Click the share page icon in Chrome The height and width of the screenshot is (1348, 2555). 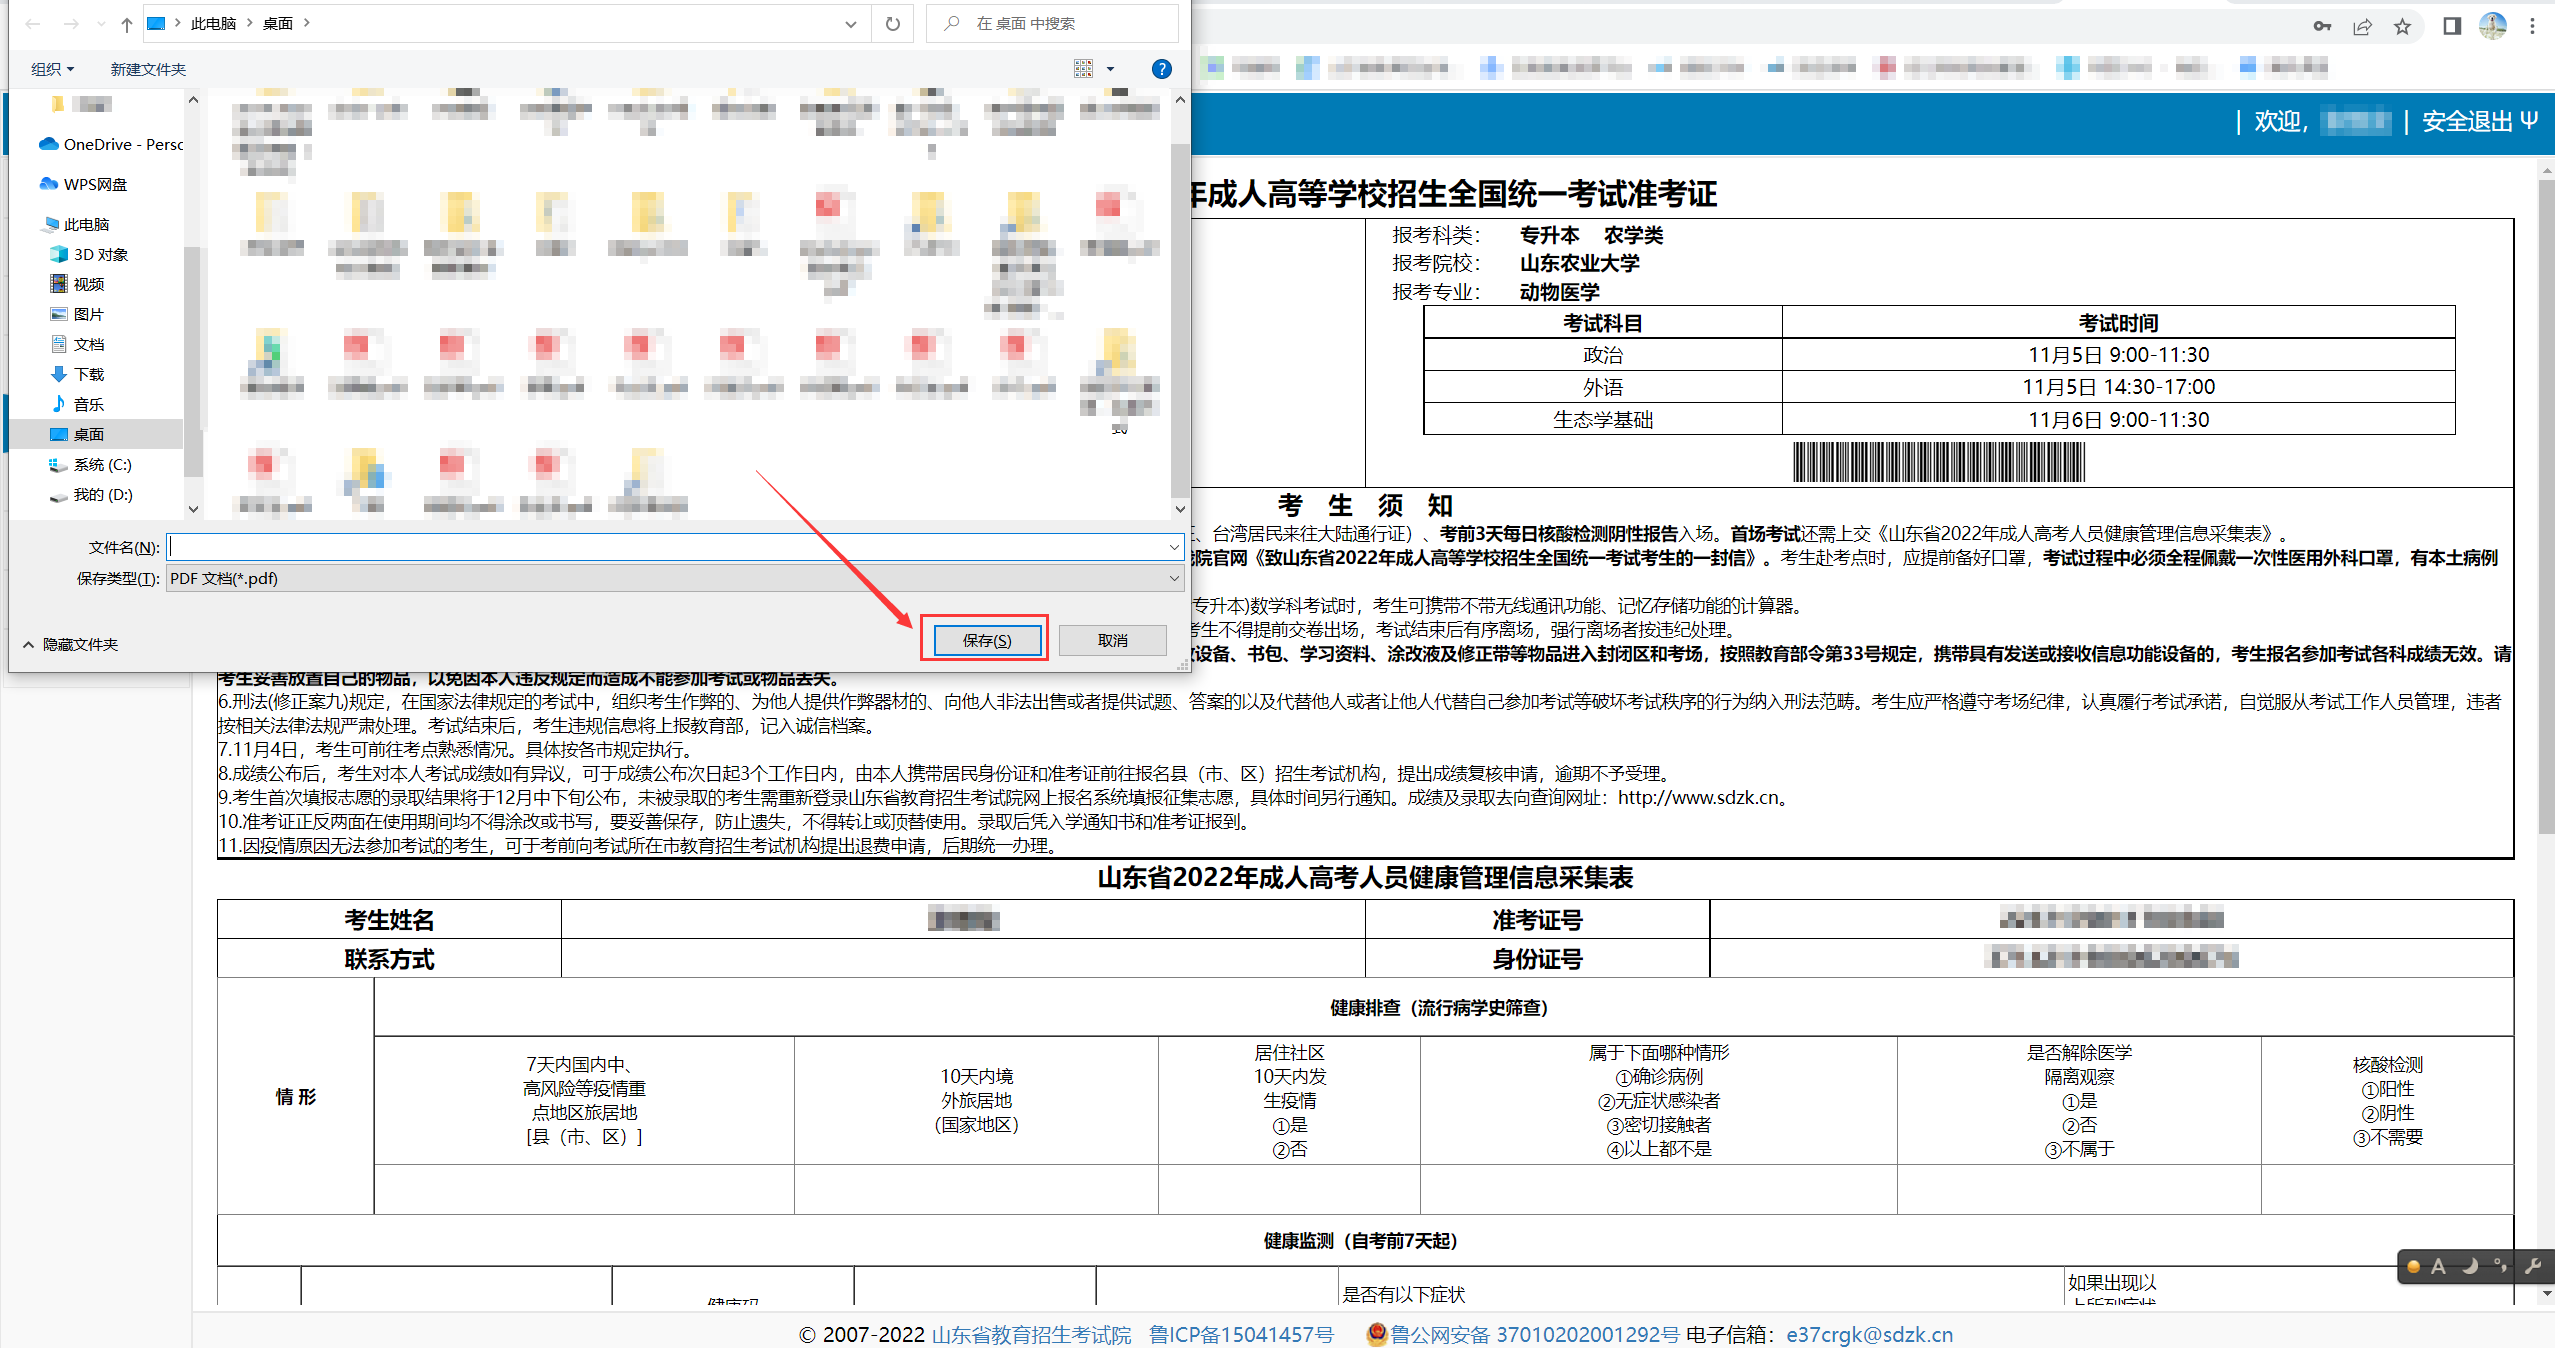2362,26
